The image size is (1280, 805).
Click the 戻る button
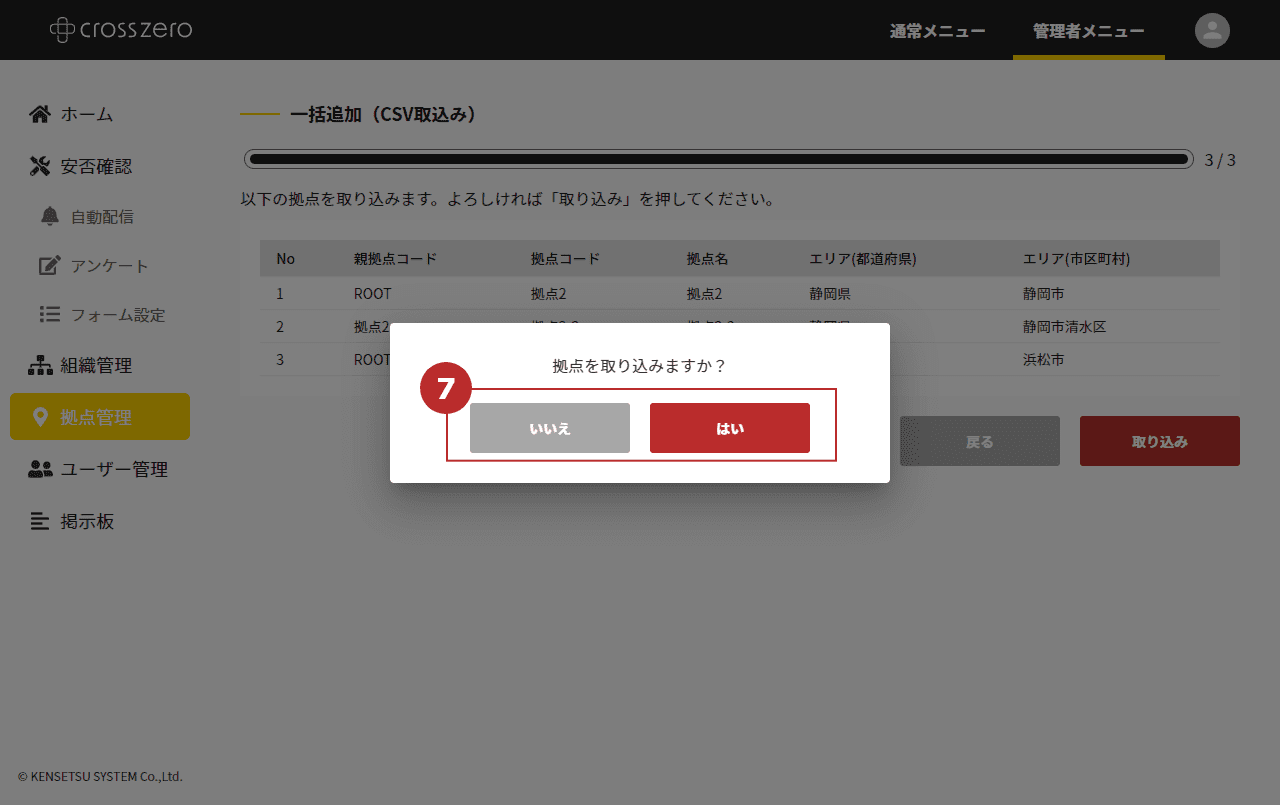pyautogui.click(x=980, y=441)
